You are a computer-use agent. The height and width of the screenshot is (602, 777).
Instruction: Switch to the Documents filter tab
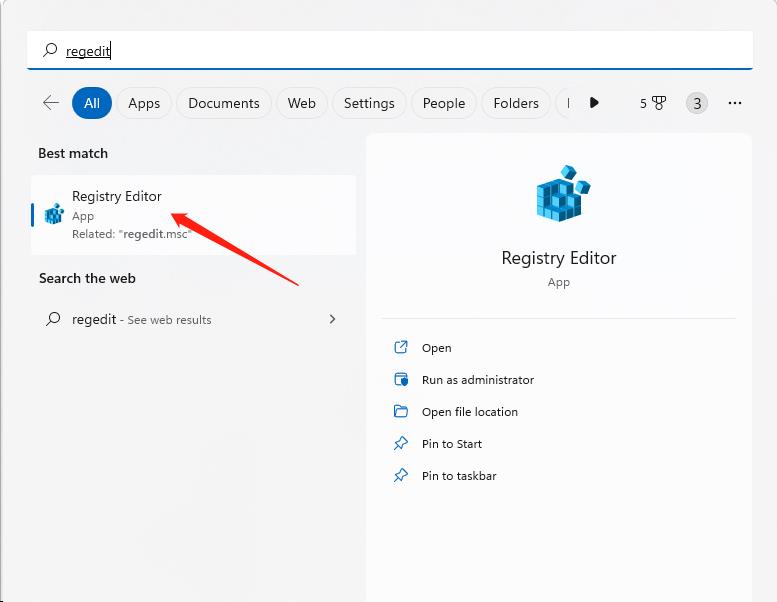coord(223,103)
